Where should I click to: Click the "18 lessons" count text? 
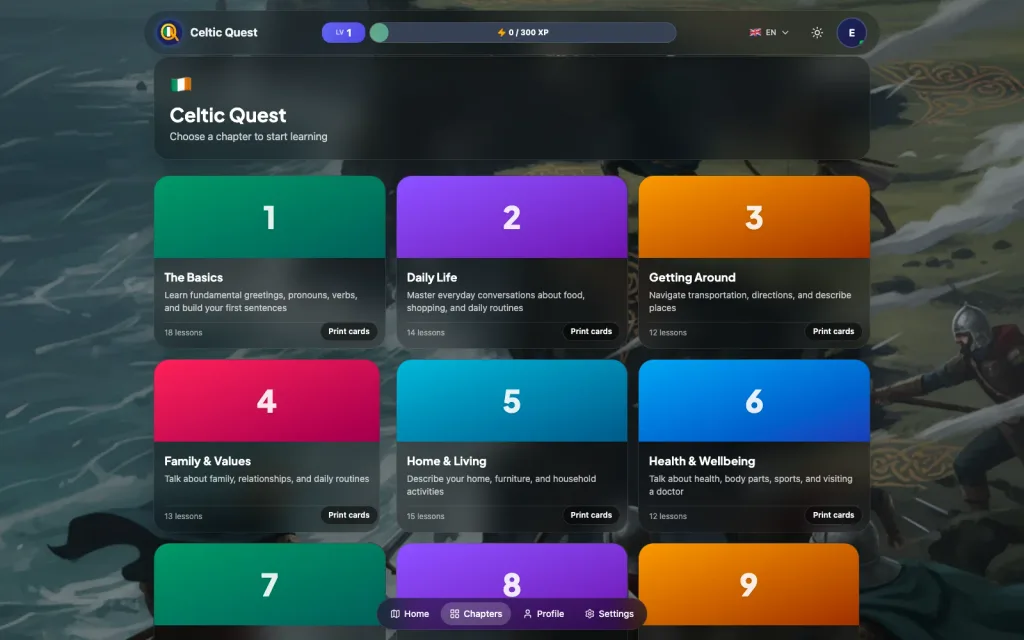click(x=184, y=332)
